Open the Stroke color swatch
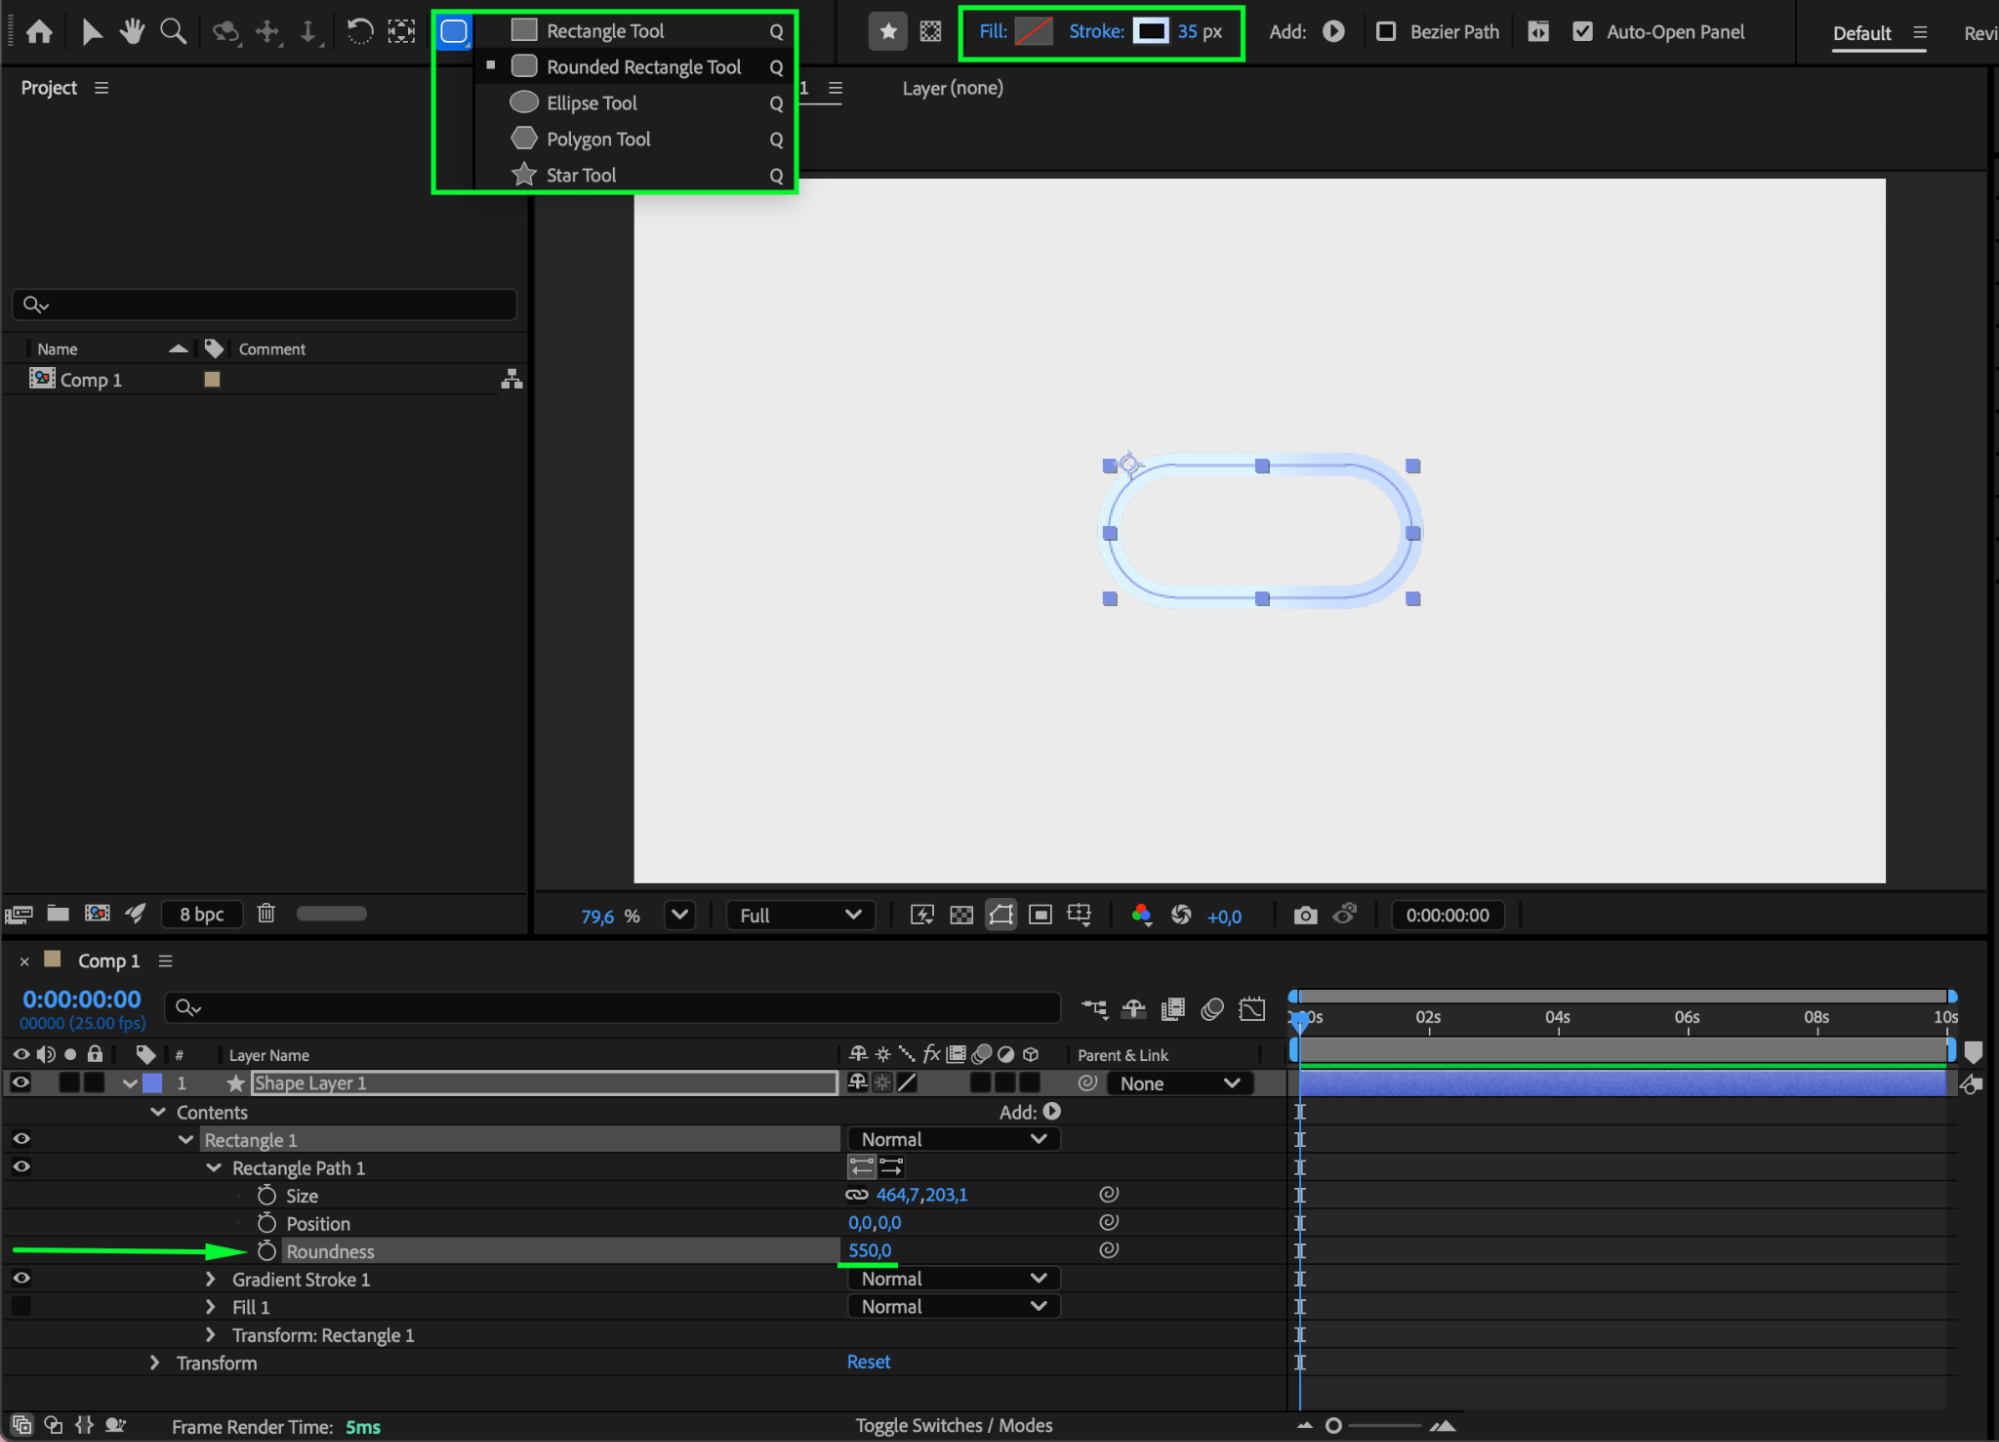 1150,32
